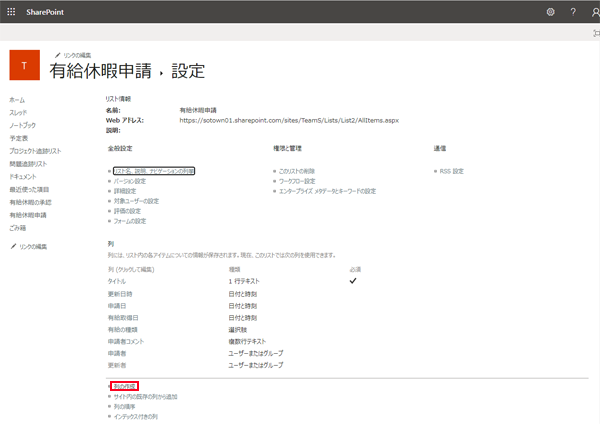Edit the 有給取得日 column
The width and height of the screenshot is (600, 424).
[123, 318]
